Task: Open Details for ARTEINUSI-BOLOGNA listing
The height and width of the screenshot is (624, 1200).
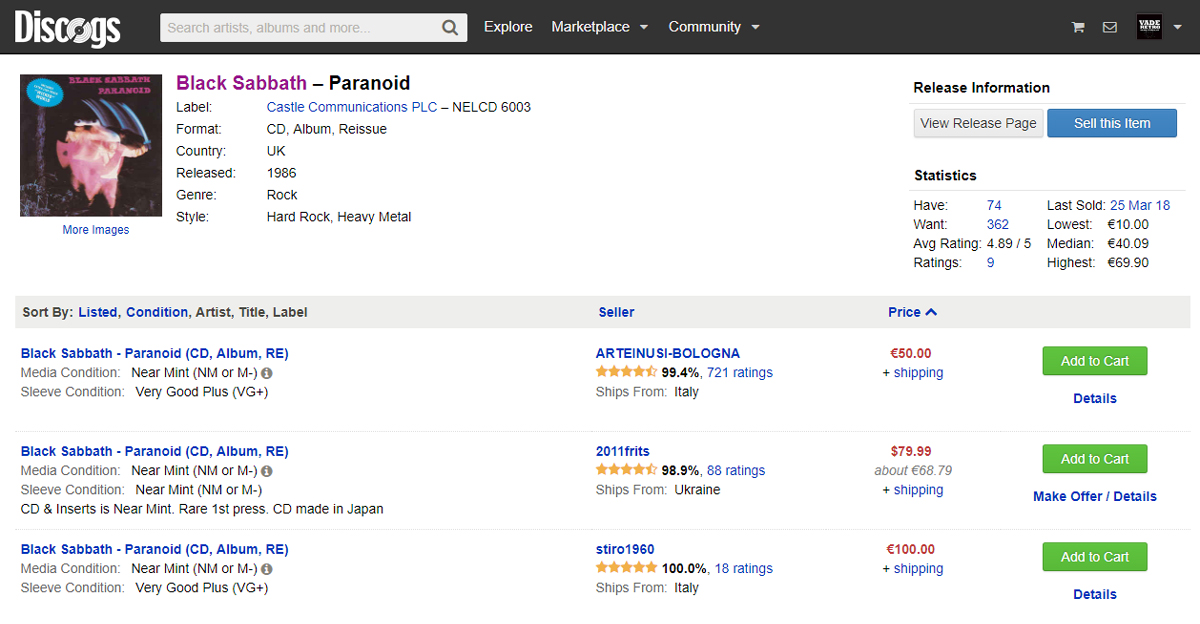Action: [1095, 398]
